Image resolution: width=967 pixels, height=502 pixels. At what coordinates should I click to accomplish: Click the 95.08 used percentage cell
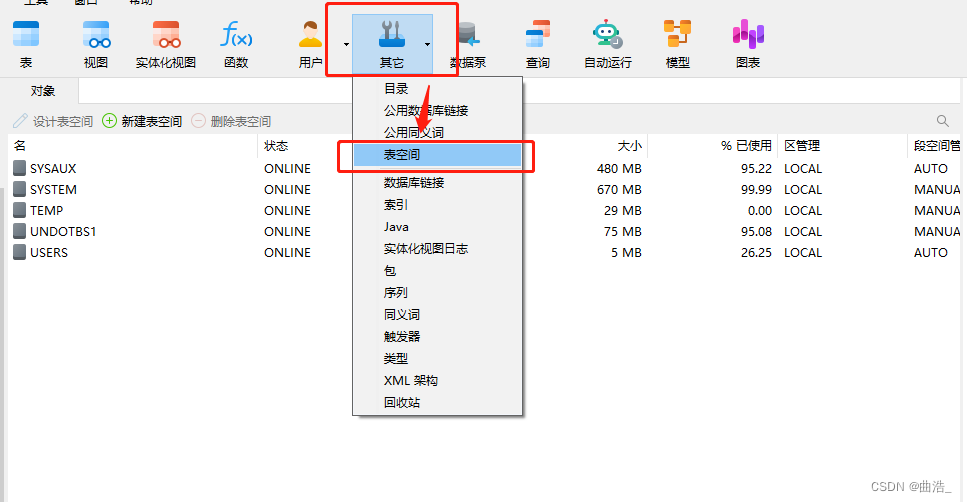(756, 231)
